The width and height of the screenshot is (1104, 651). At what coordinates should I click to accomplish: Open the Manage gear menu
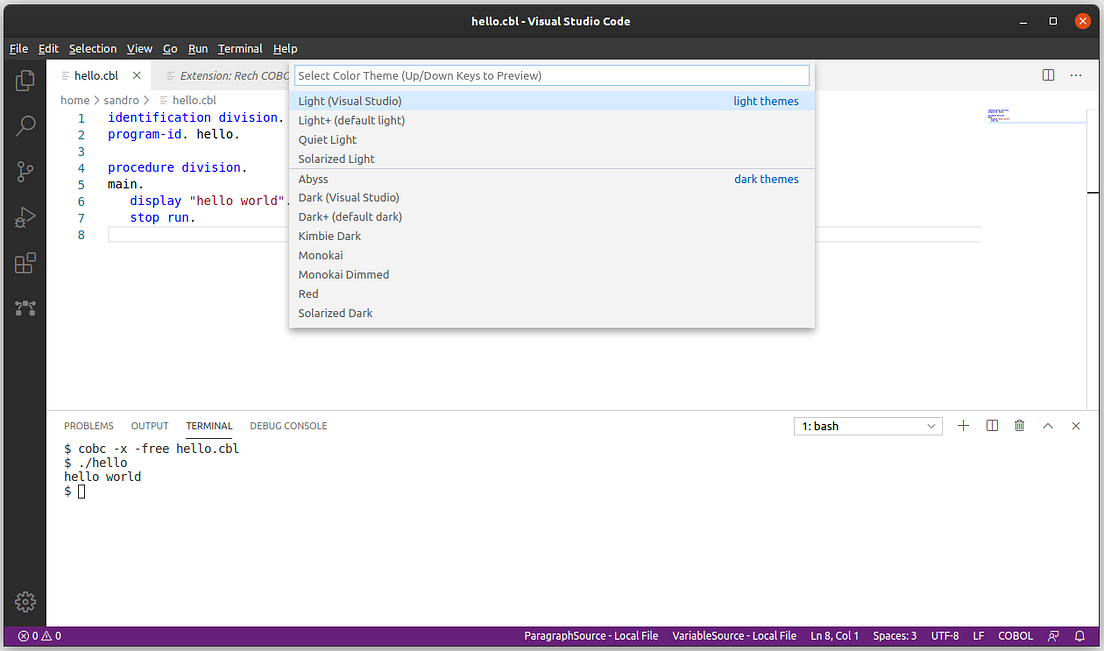(25, 601)
